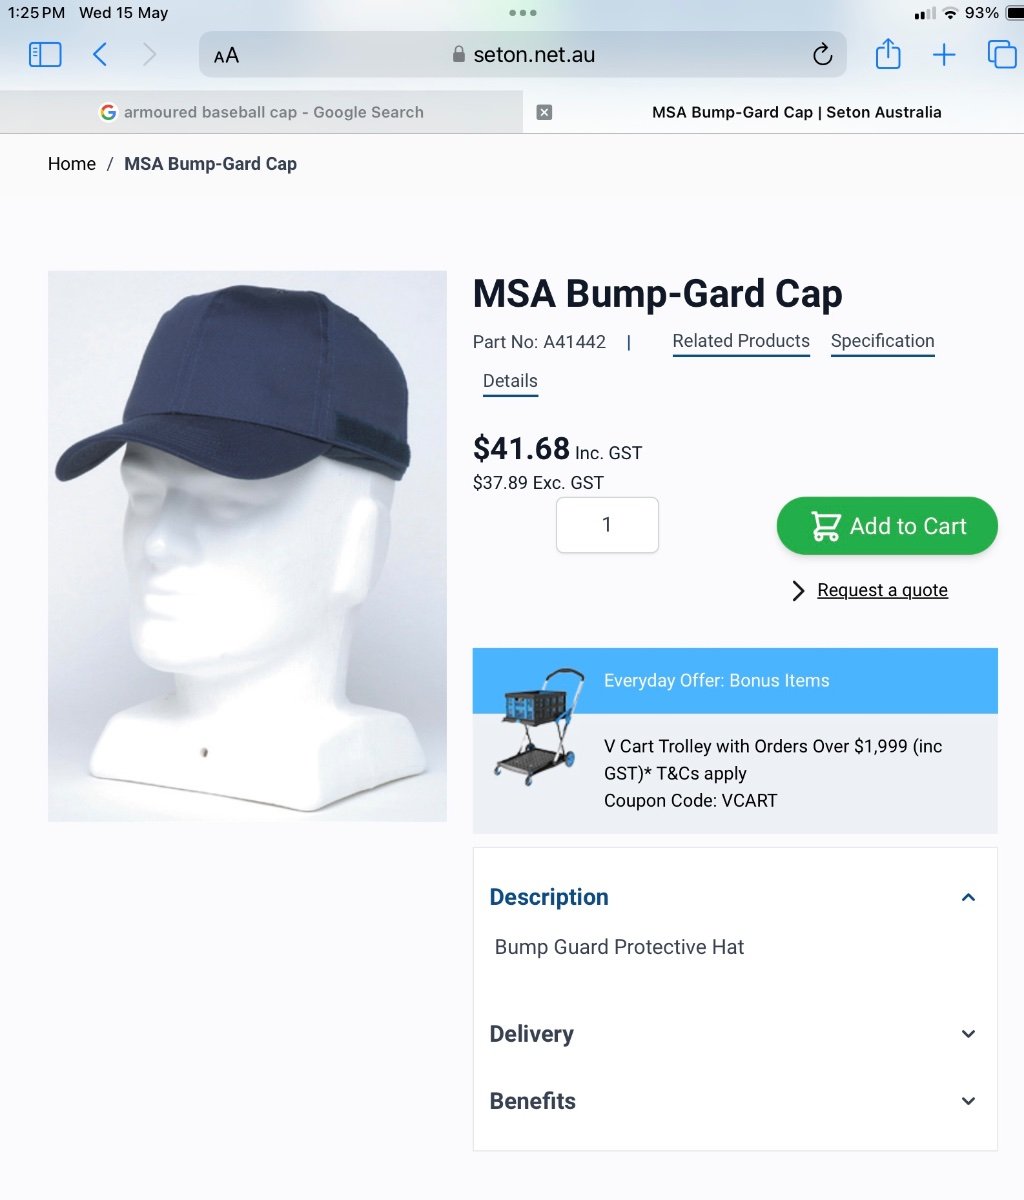The image size is (1024, 1200).
Task: Open the Safari sidebar panel icon
Action: pos(45,54)
